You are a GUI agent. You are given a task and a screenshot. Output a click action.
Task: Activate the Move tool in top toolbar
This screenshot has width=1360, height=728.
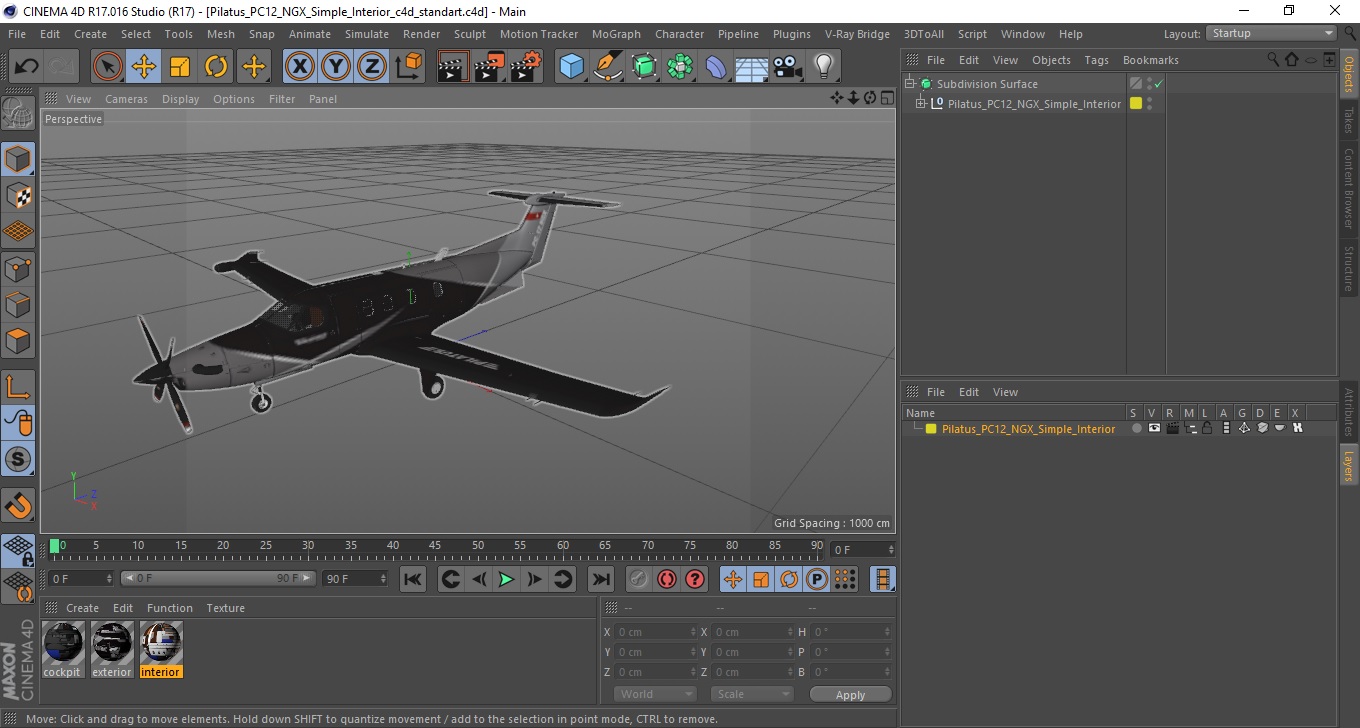point(144,67)
